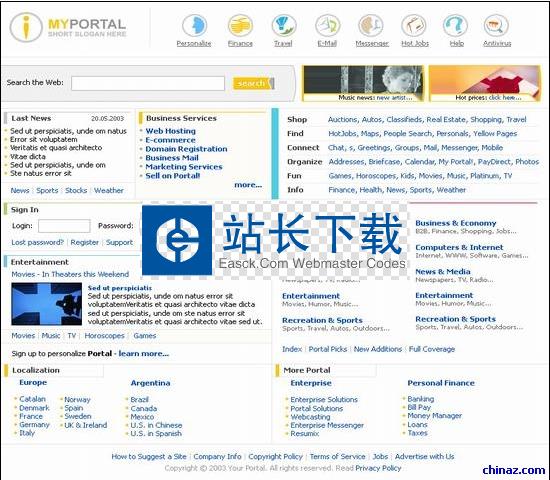This screenshot has width=550, height=480.
Task: Click the Help question mark icon
Action: pyautogui.click(x=455, y=25)
